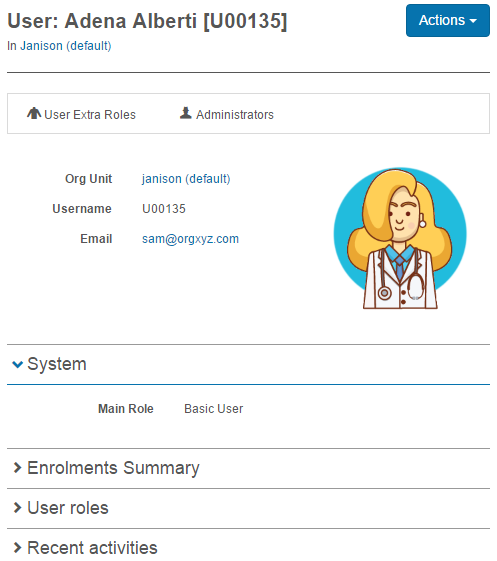Viewport: 497px width, 561px height.
Task: Select the 'Basic User' main role value
Action: pyautogui.click(x=214, y=409)
